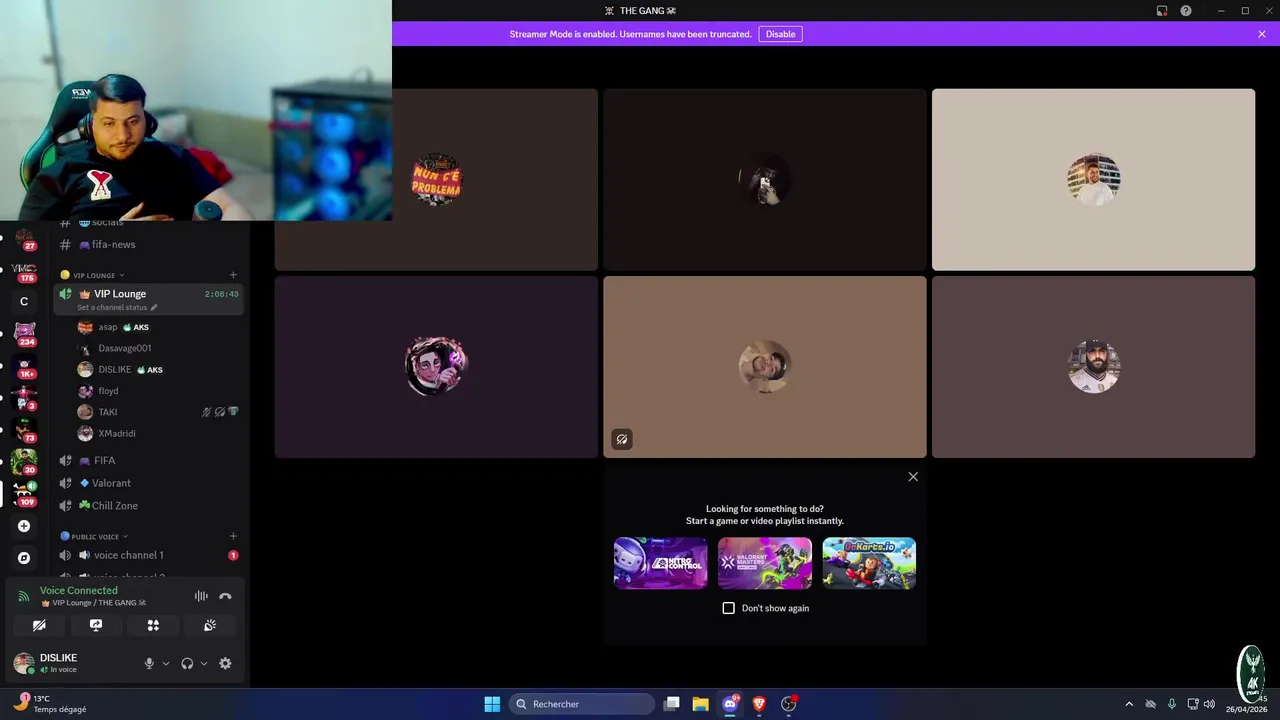Close the activity suggestion popup
The height and width of the screenshot is (720, 1280).
coord(913,477)
